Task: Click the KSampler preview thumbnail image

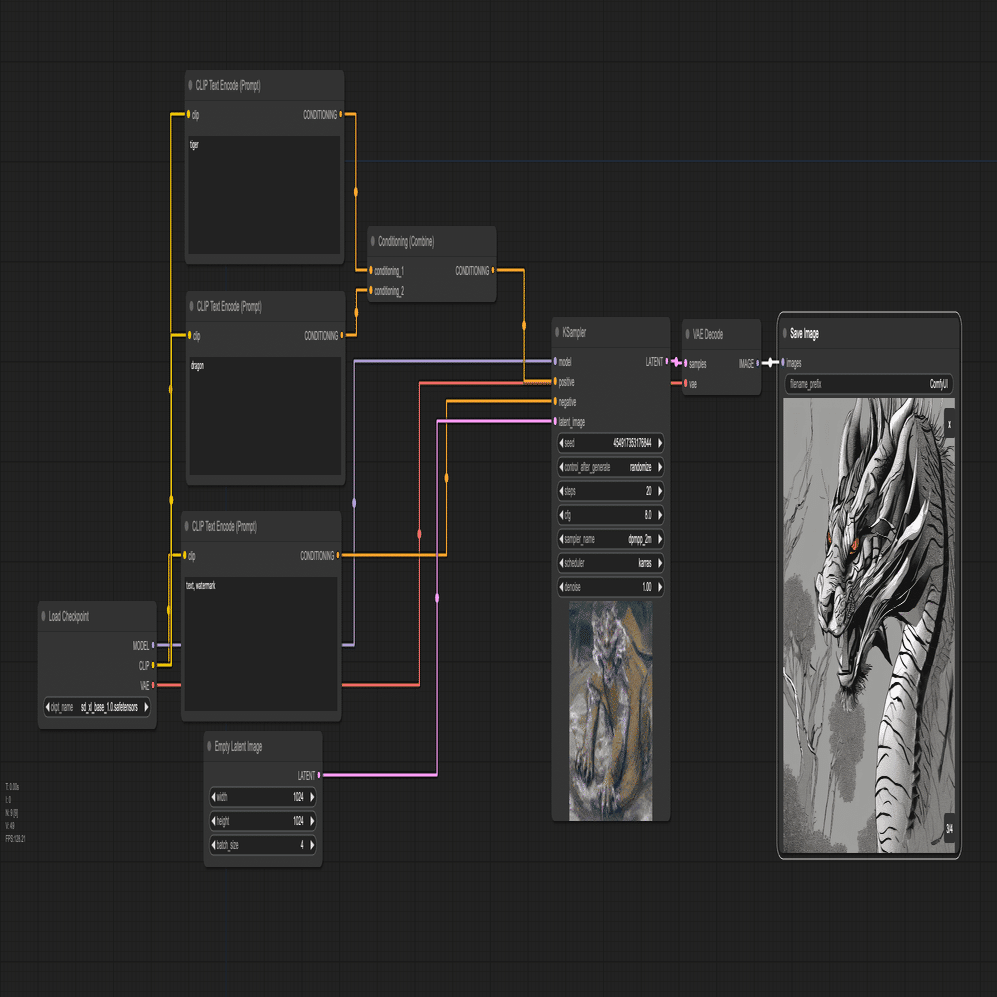Action: [610, 711]
